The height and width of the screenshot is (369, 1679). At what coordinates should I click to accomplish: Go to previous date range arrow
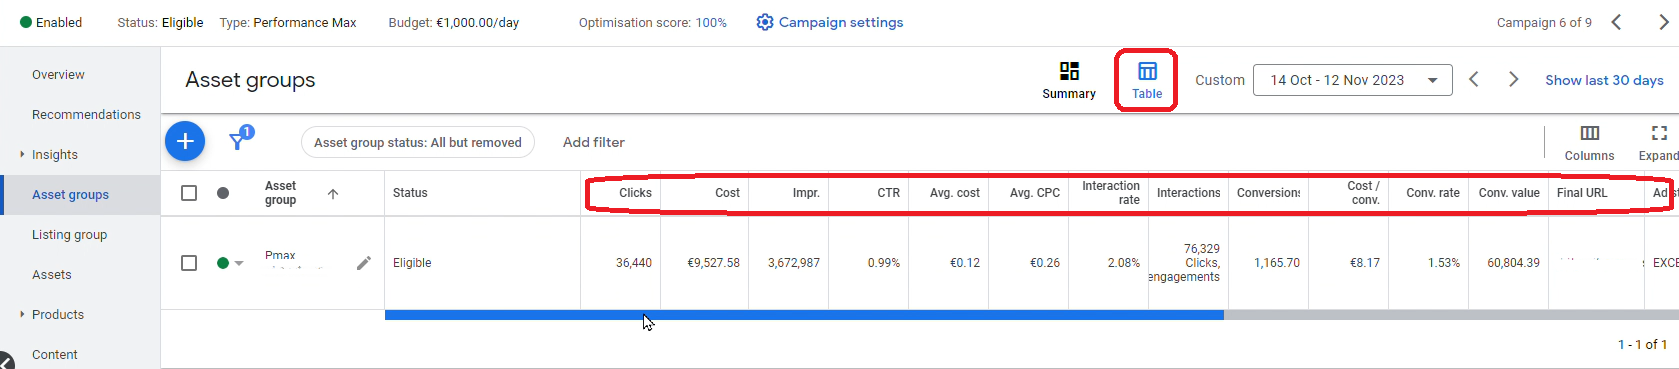(1473, 79)
